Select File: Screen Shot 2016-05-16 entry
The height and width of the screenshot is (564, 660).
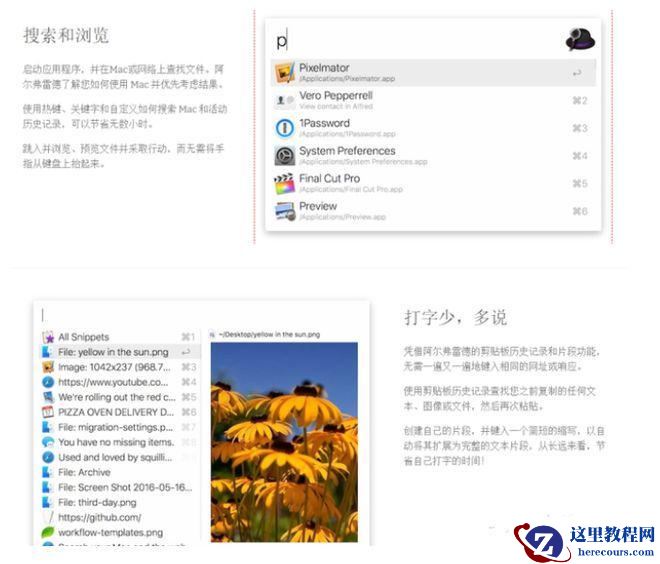click(120, 487)
